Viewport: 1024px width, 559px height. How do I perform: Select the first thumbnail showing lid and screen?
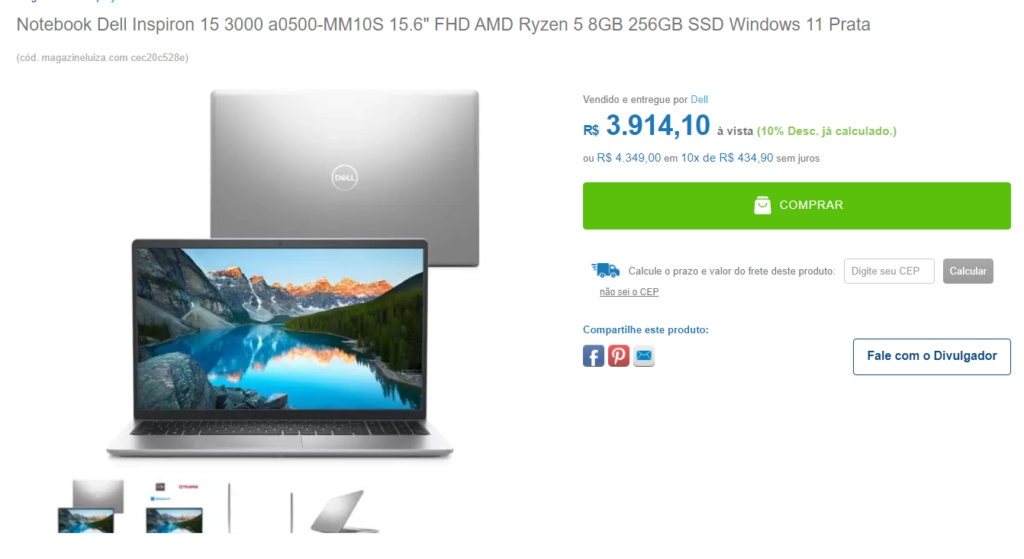tap(90, 506)
